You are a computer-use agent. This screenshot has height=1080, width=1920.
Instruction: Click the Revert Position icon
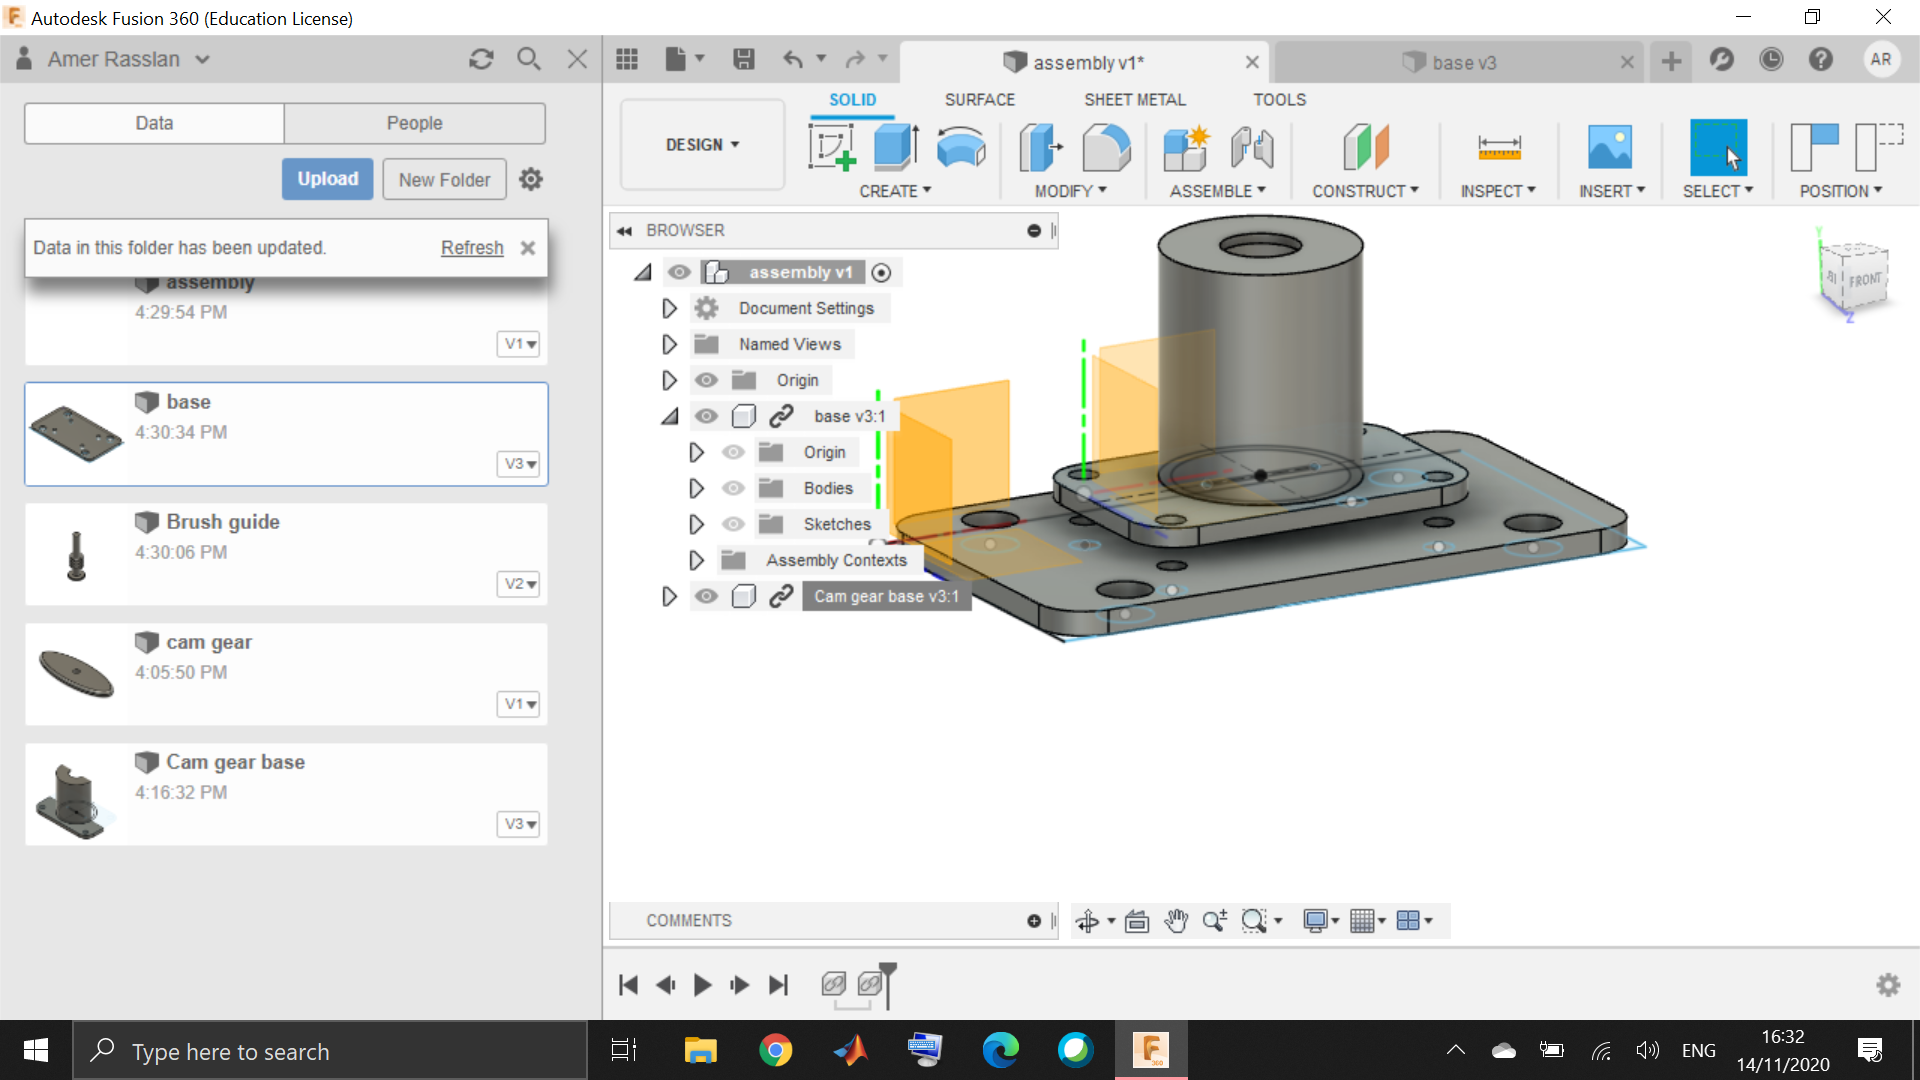1878,147
